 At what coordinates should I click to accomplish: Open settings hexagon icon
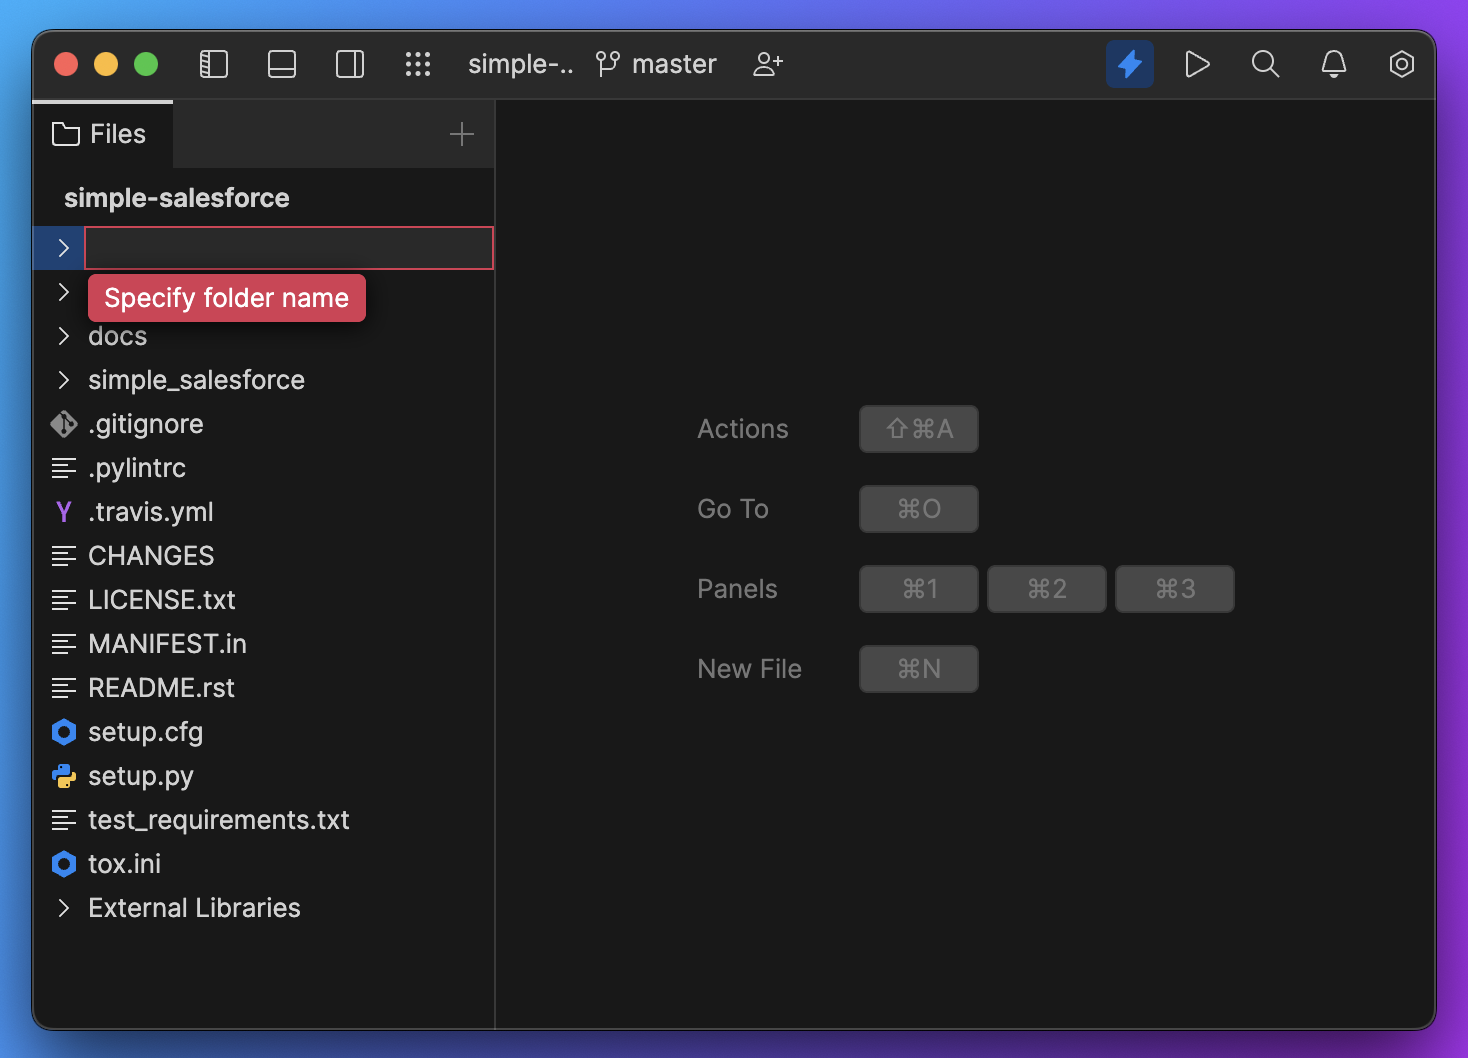pyautogui.click(x=1402, y=64)
